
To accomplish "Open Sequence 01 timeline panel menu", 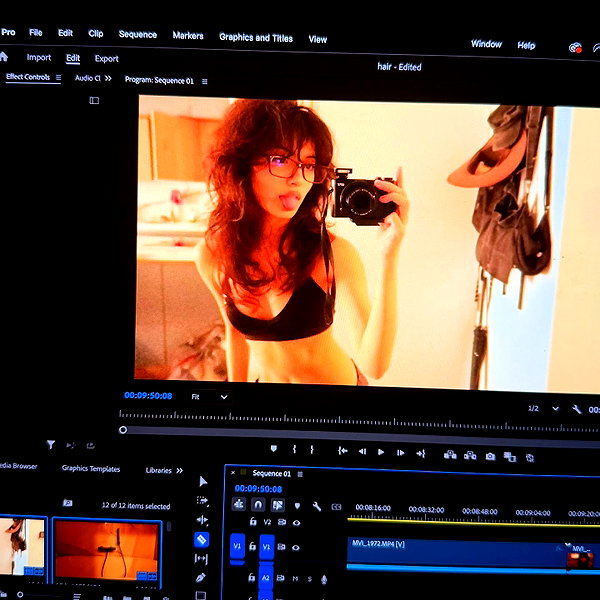I will 300,474.
